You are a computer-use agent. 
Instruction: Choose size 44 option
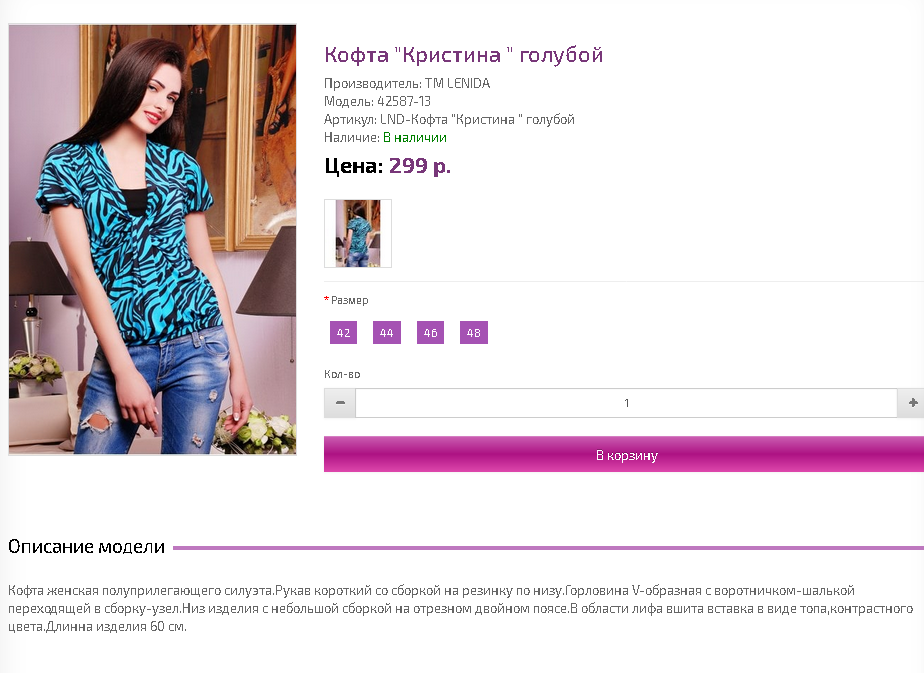coord(387,333)
